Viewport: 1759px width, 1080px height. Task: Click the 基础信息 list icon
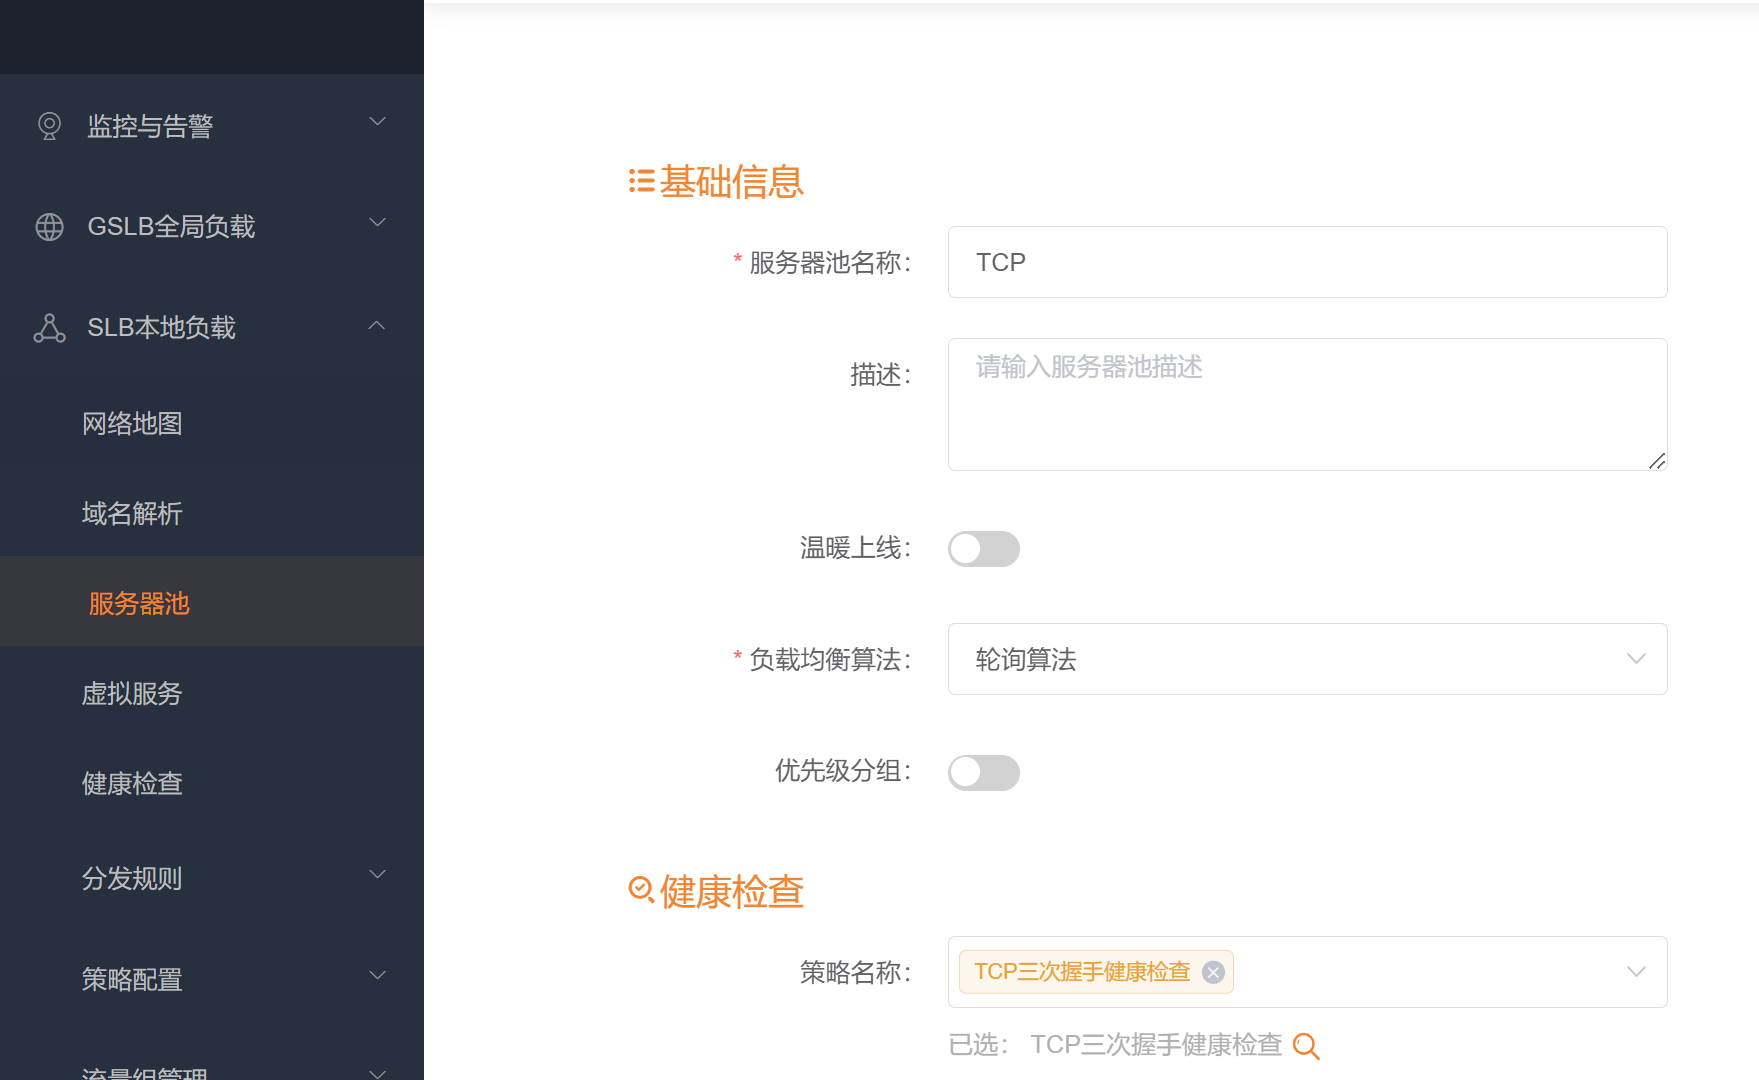click(641, 181)
